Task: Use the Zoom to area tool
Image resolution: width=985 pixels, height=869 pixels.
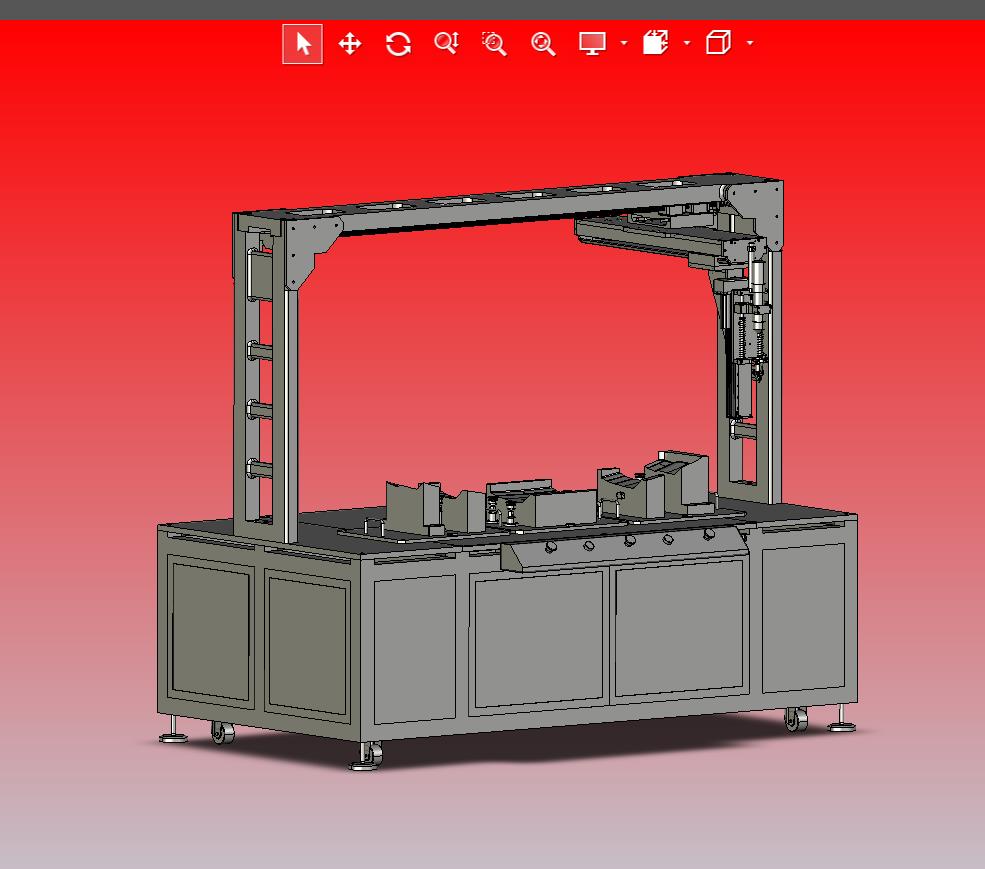Action: click(494, 44)
